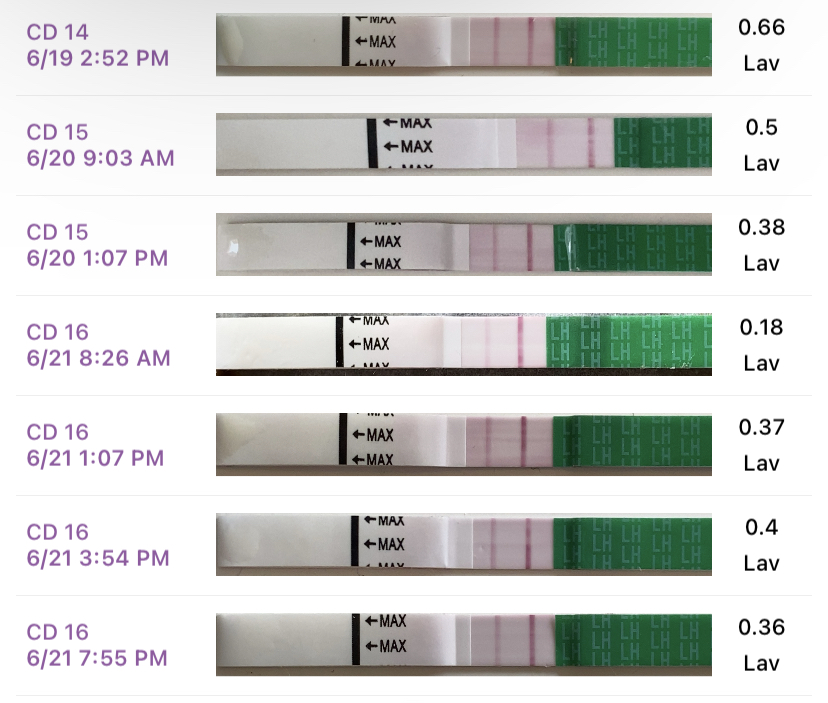
Task: Choose the CD 16 6/21 8:26 AM label
Action: pos(97,345)
